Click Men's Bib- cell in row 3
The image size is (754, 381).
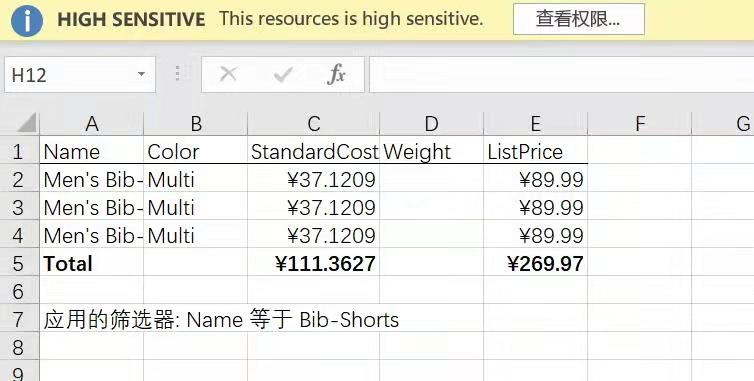(91, 207)
